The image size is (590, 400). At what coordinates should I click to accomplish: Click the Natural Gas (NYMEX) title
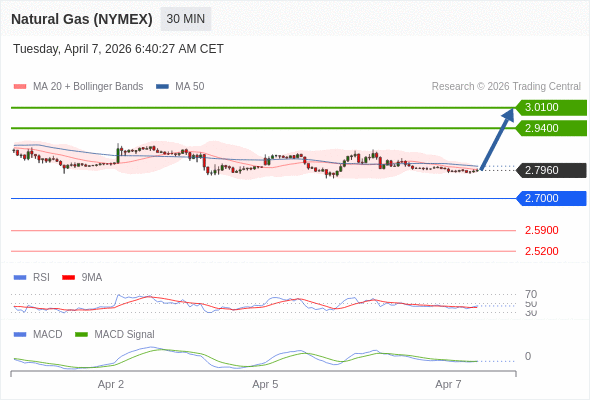tap(82, 19)
